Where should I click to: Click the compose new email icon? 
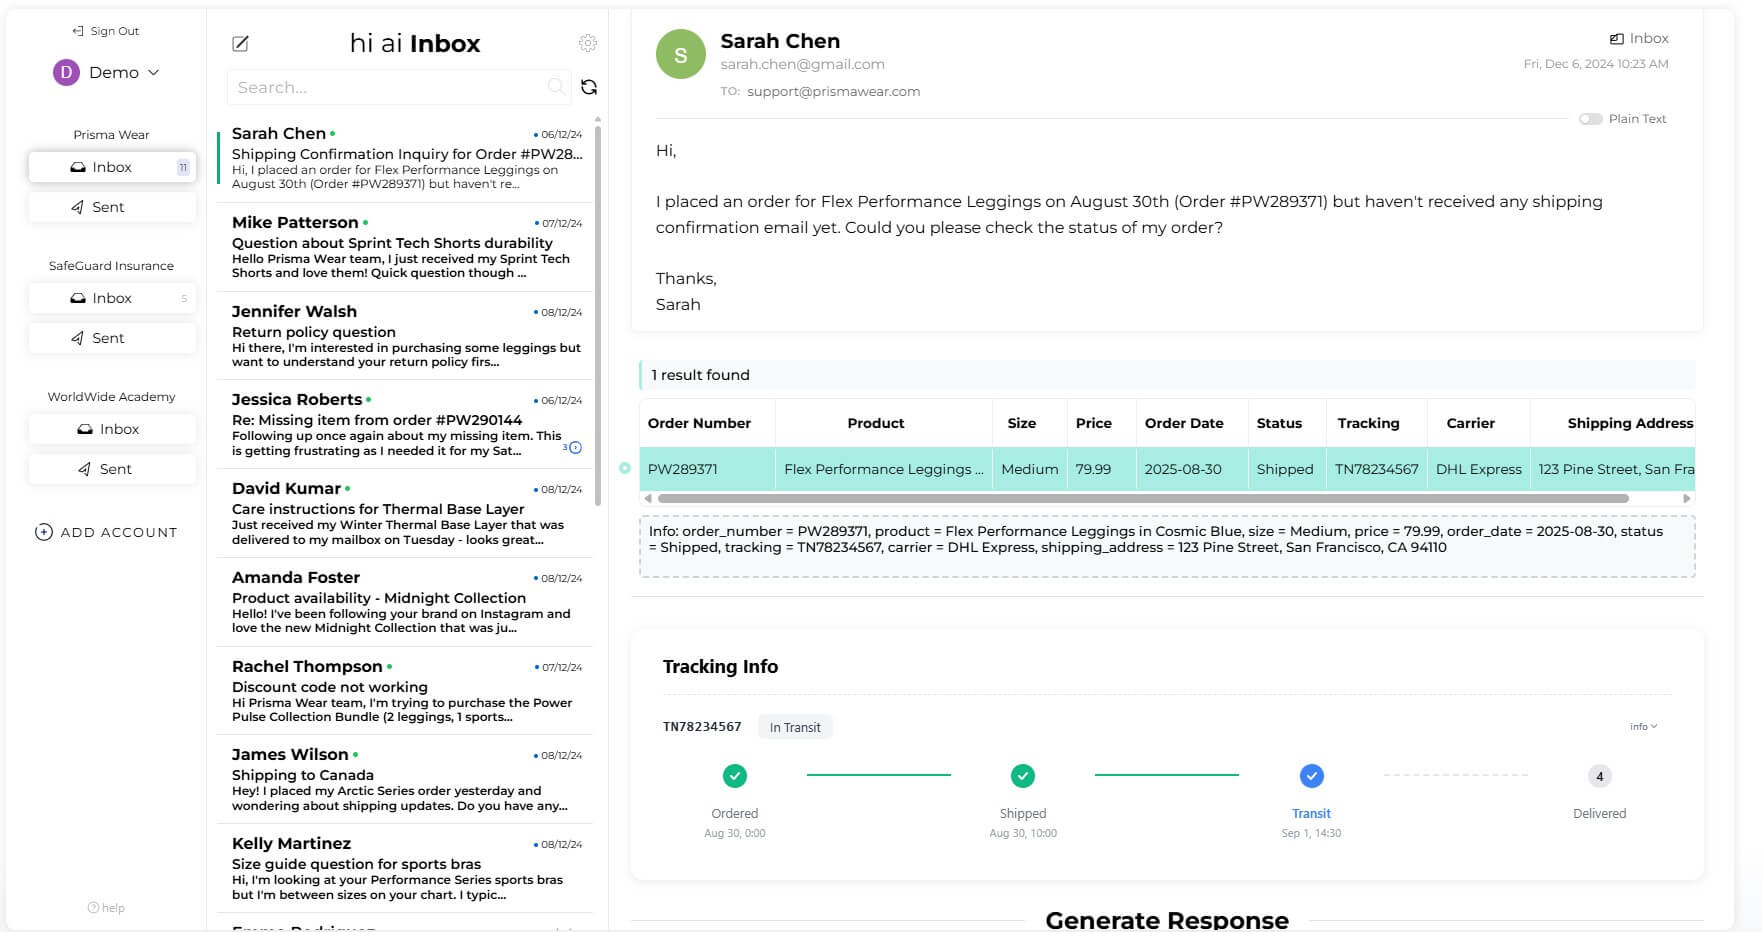tap(240, 43)
